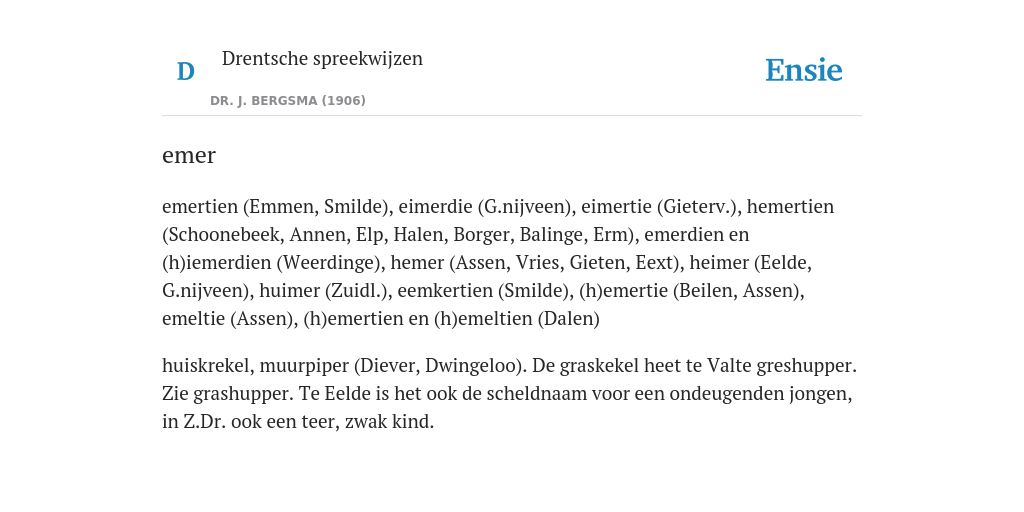This screenshot has height=512, width=1024.
Task: Click the word emeltie in the paragraph
Action: coord(193,319)
